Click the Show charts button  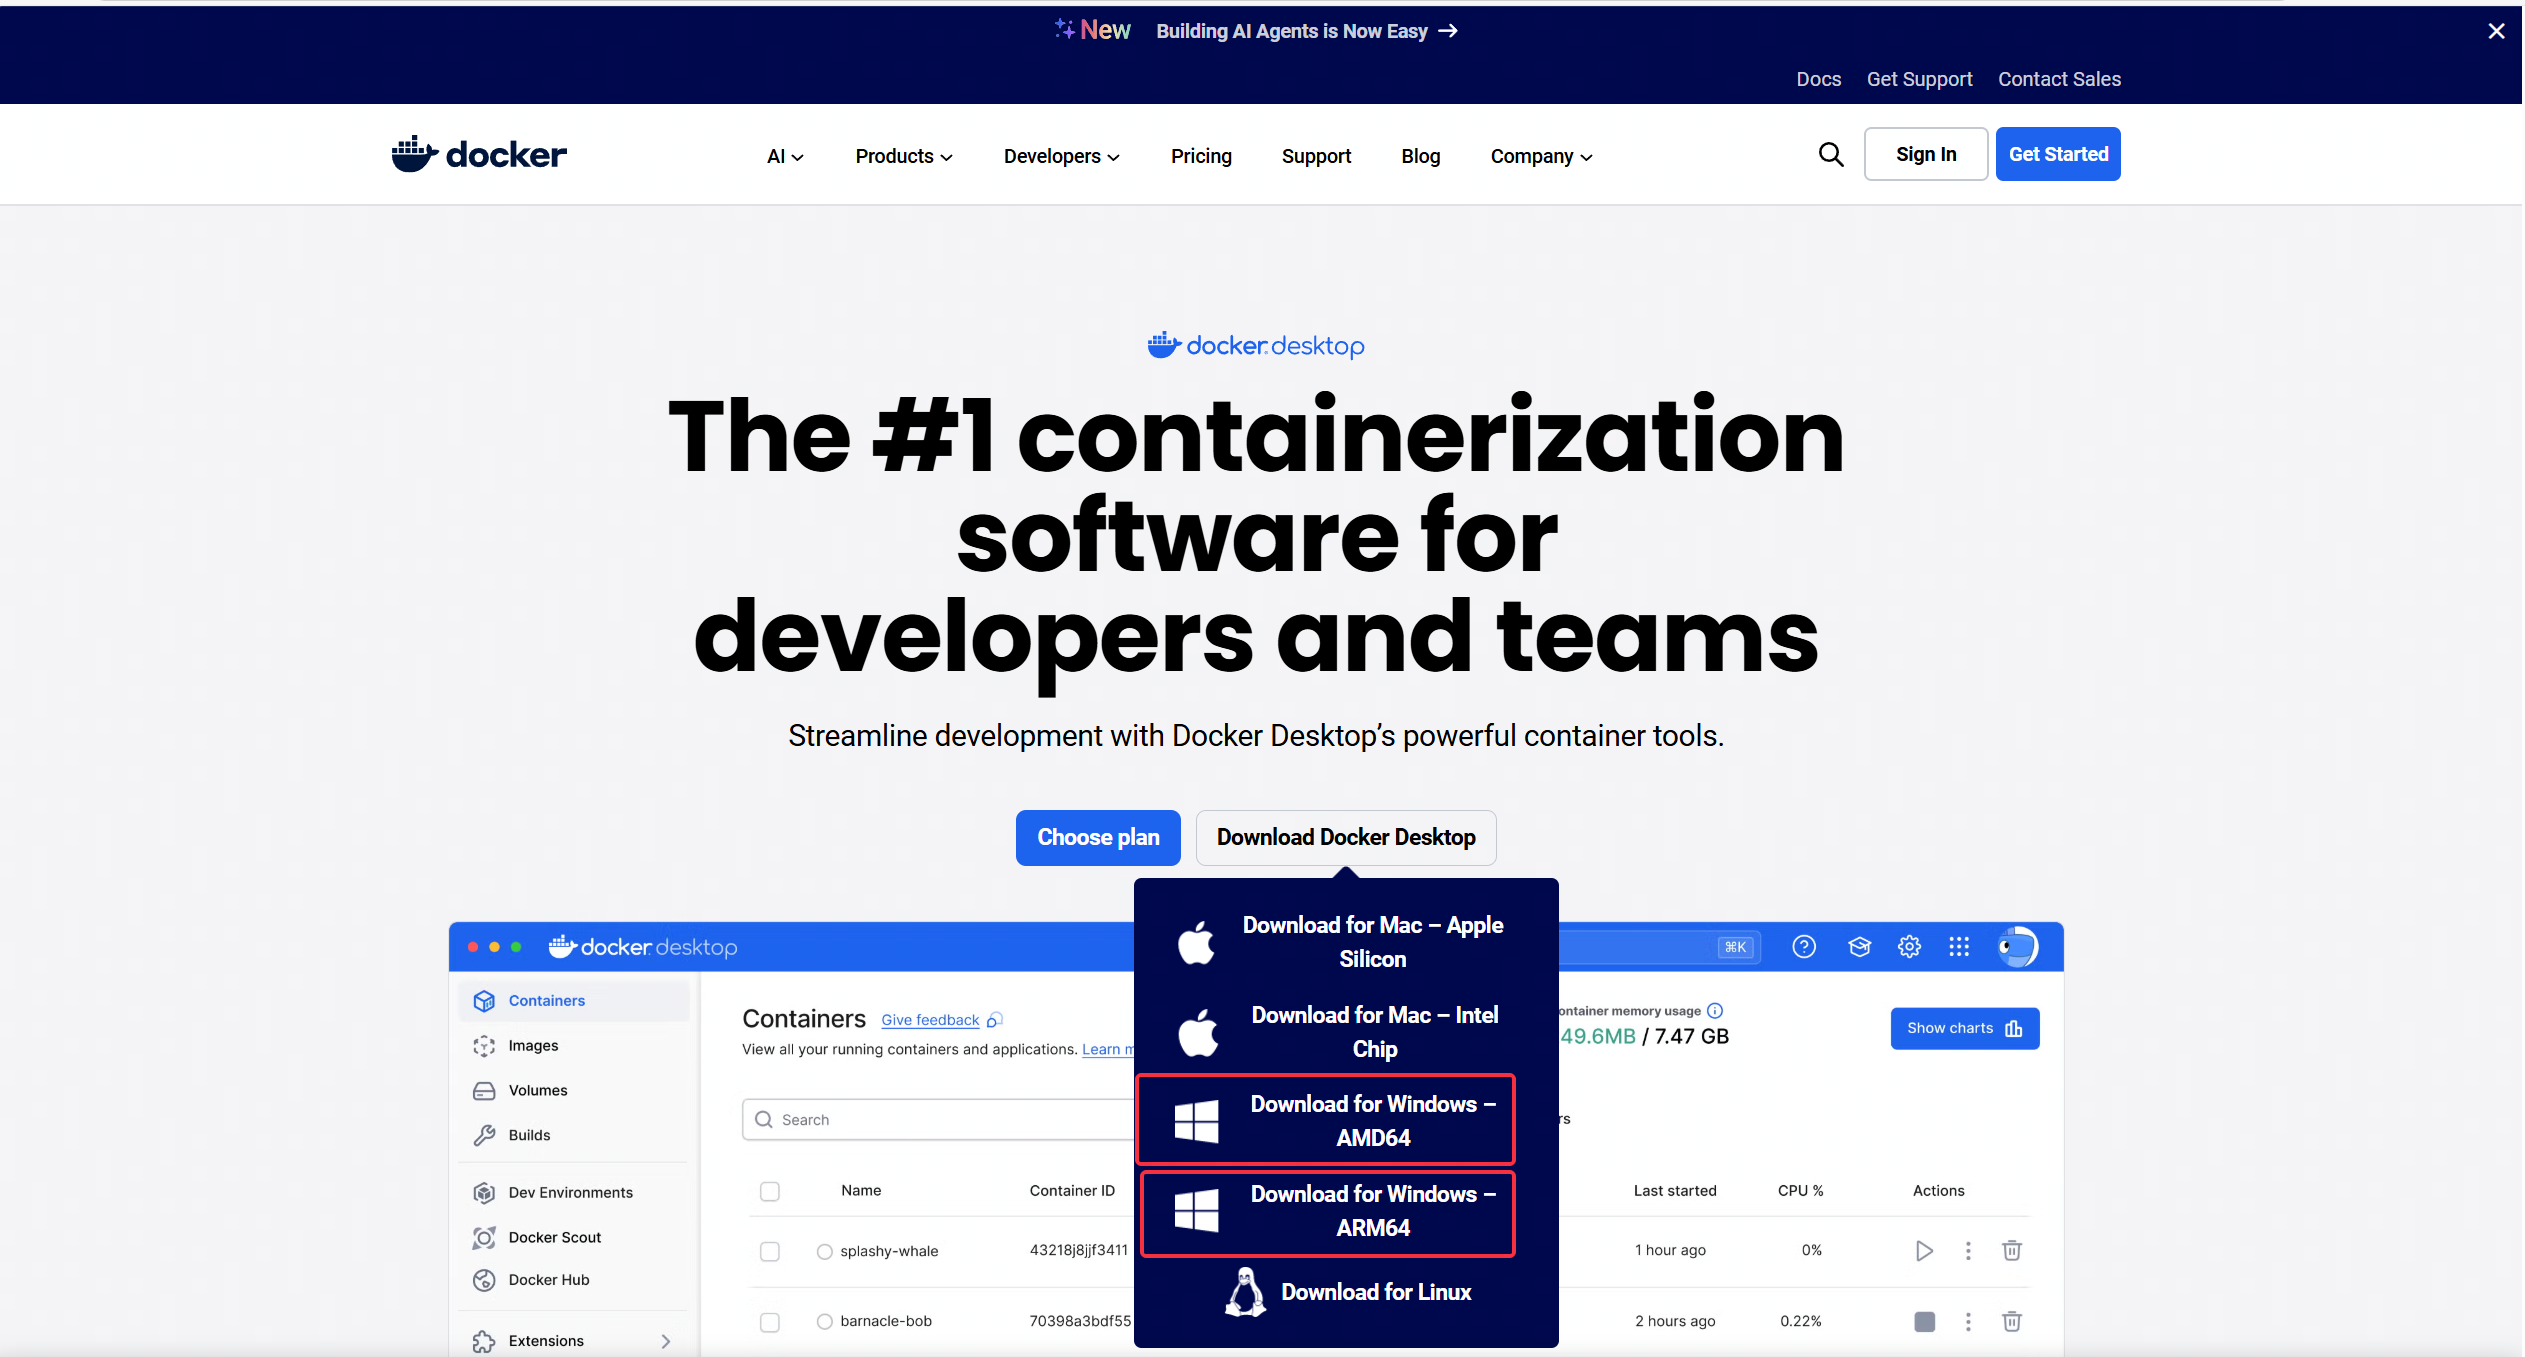point(1964,1028)
